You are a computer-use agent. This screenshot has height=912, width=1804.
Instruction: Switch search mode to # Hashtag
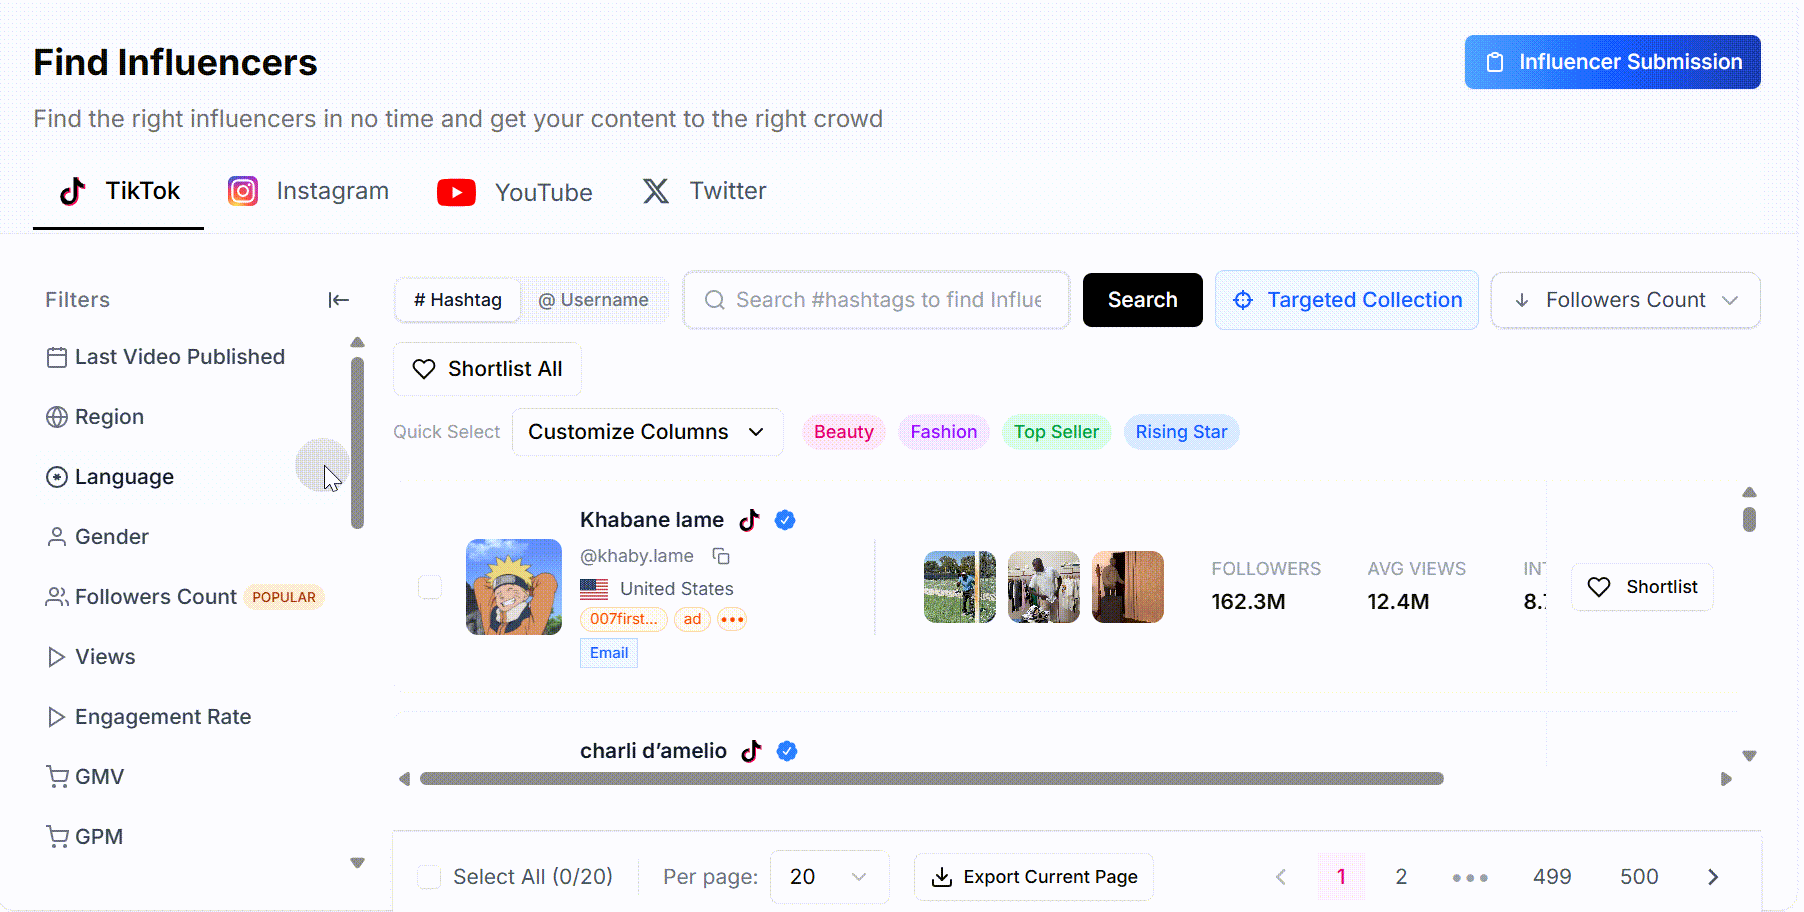(x=458, y=300)
